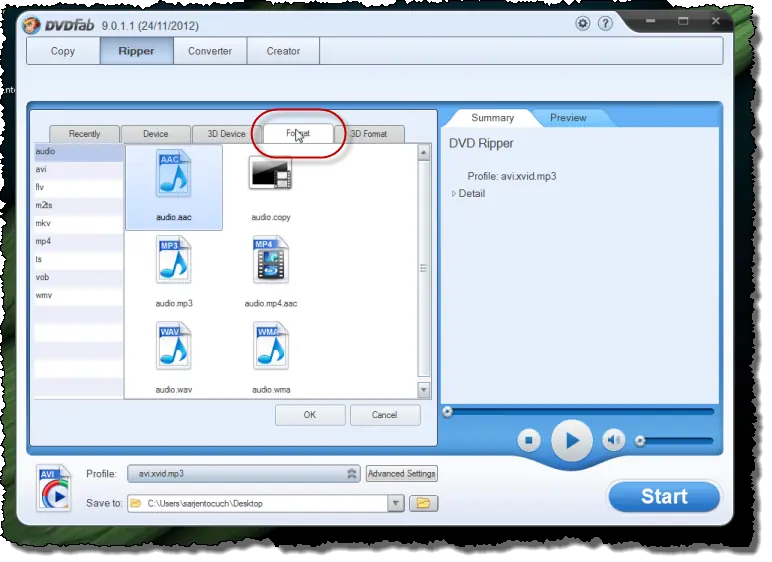Select the ts category in list
Viewport: 772px width, 562px height.
point(79,260)
